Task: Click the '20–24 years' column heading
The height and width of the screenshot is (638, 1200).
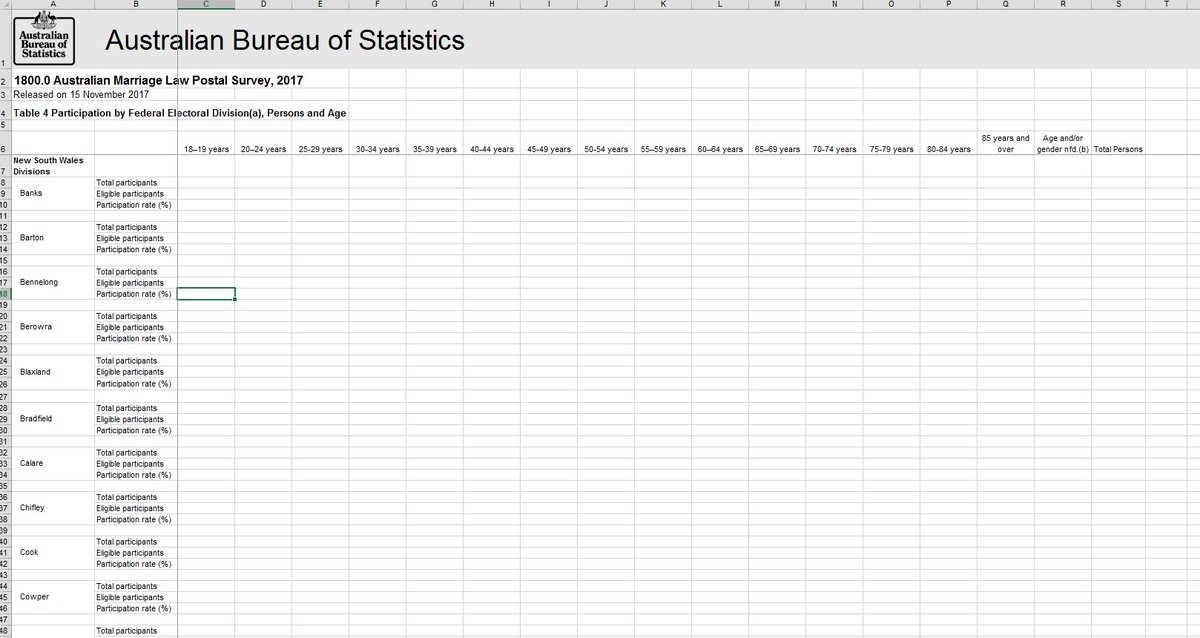Action: [x=264, y=150]
